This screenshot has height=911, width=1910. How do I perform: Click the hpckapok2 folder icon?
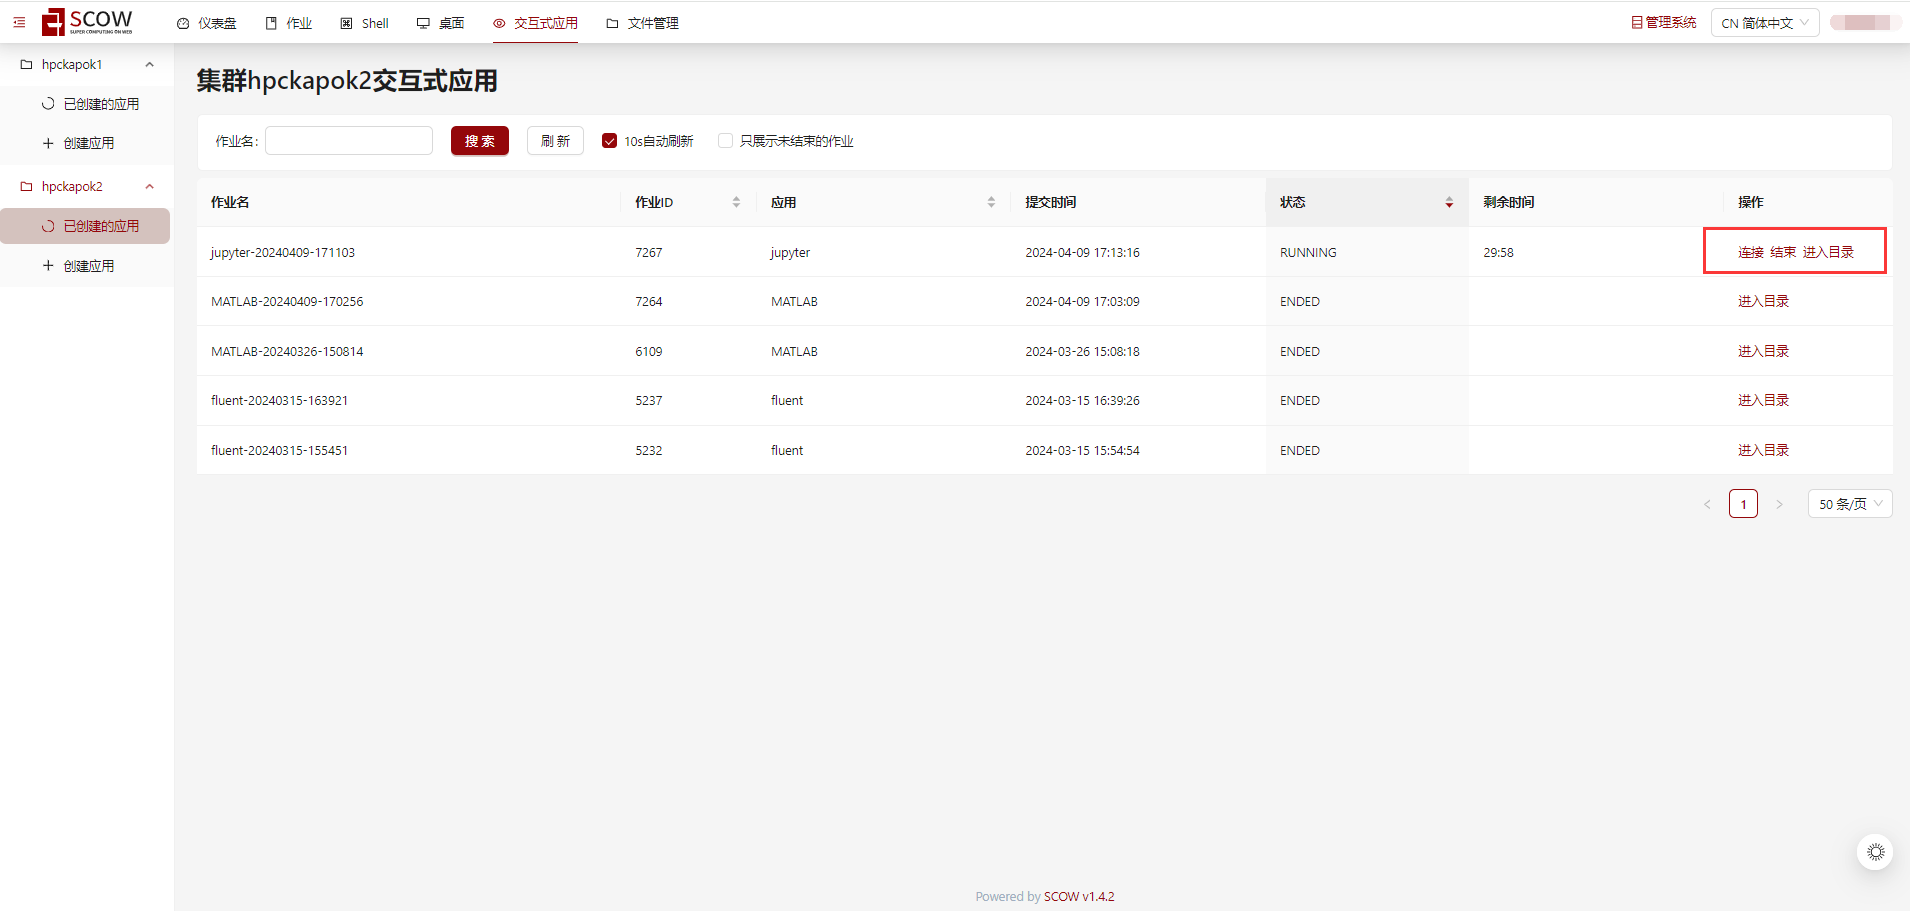pos(27,187)
